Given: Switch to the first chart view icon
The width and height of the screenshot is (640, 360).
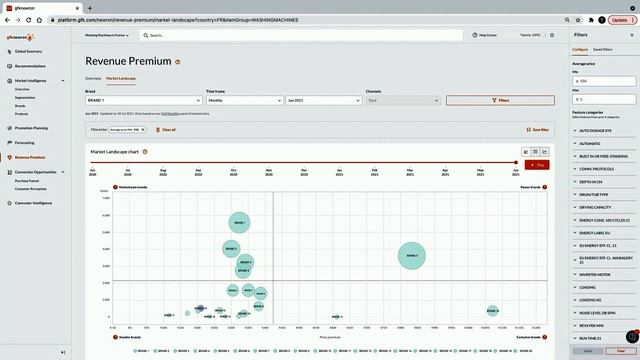Looking at the screenshot, I should pyautogui.click(x=526, y=152).
